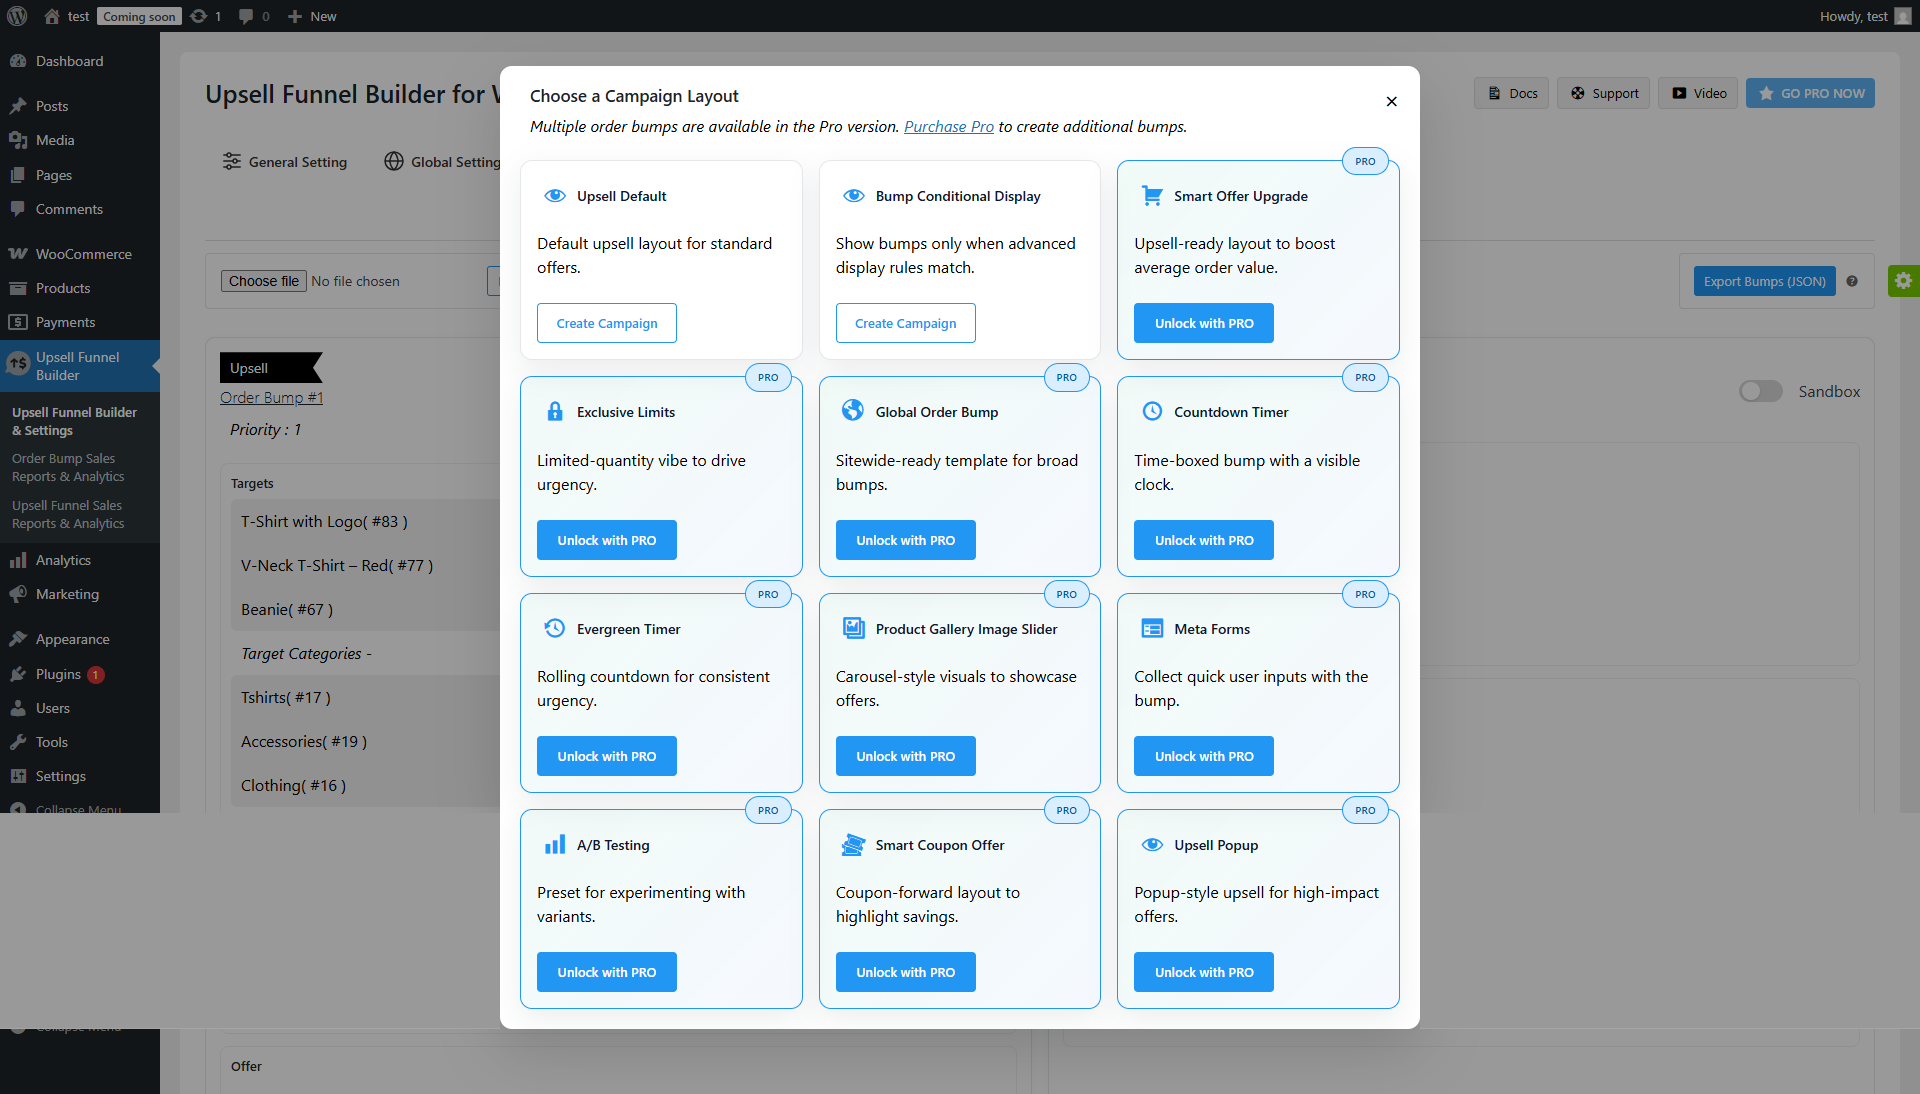Screen dimensions: 1920x1094
Task: Open the New dropdown in admin bar
Action: coord(311,16)
